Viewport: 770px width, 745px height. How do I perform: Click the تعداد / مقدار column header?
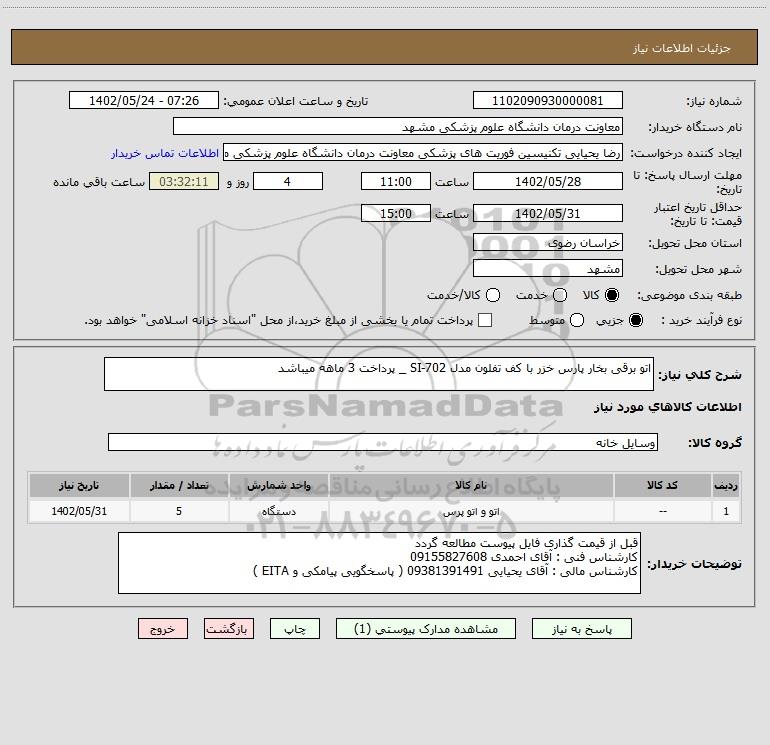pos(179,485)
